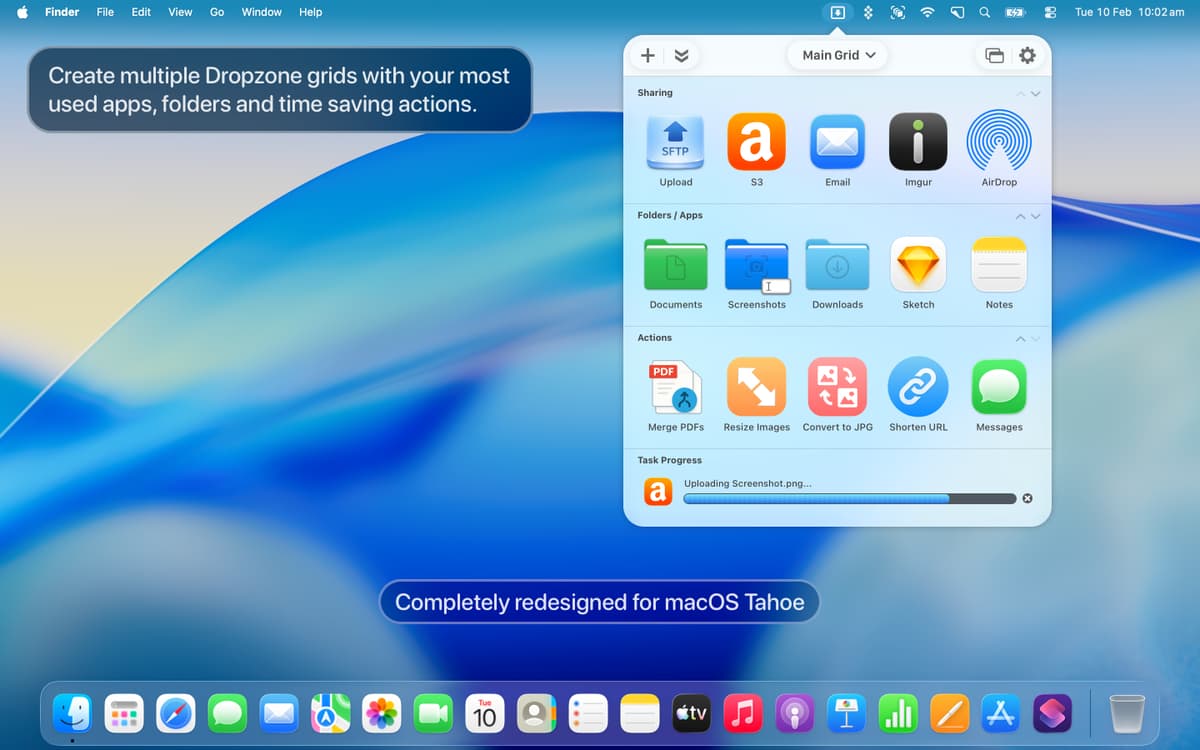Viewport: 1200px width, 750px height.
Task: Open the Main Grid dropdown
Action: (838, 55)
